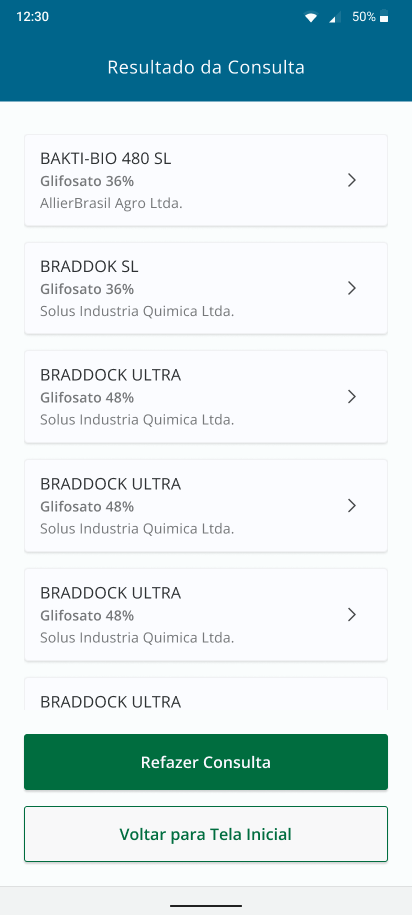Expand the first BRADDOCK ULTRA entry's chevron
Screen dimensions: 412x915
[x=351, y=397]
